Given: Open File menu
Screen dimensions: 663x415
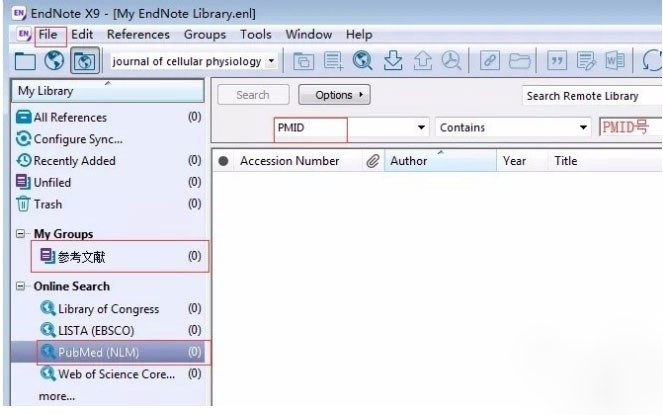Looking at the screenshot, I should tap(48, 34).
